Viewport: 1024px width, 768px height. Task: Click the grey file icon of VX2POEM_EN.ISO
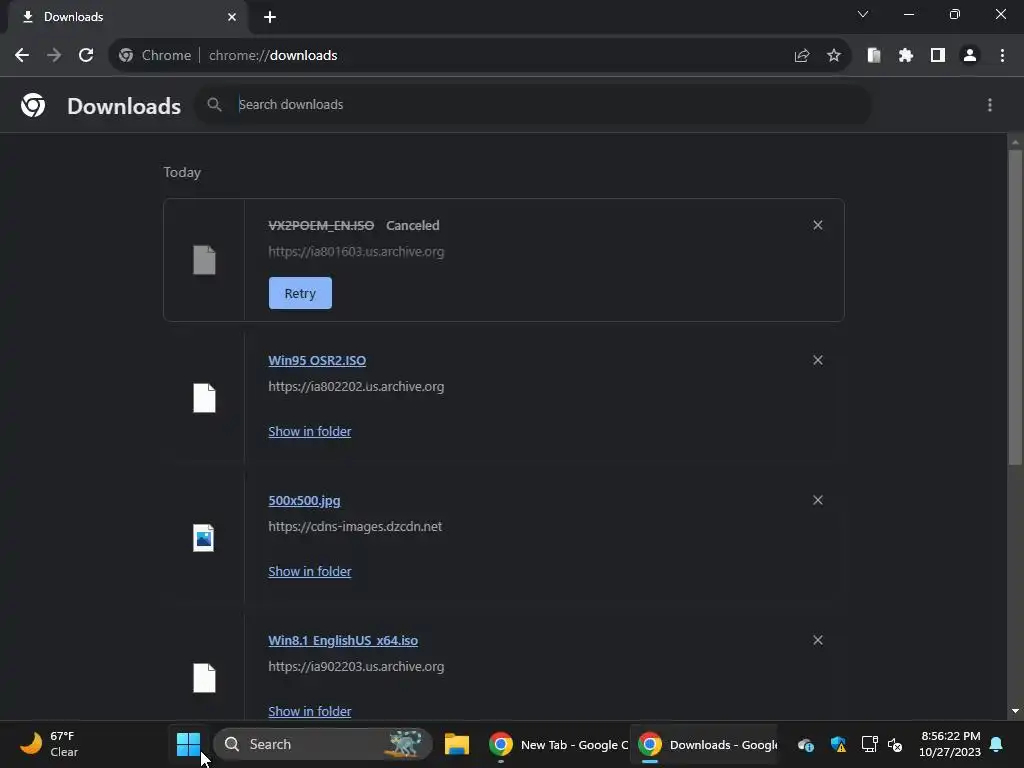coord(204,260)
